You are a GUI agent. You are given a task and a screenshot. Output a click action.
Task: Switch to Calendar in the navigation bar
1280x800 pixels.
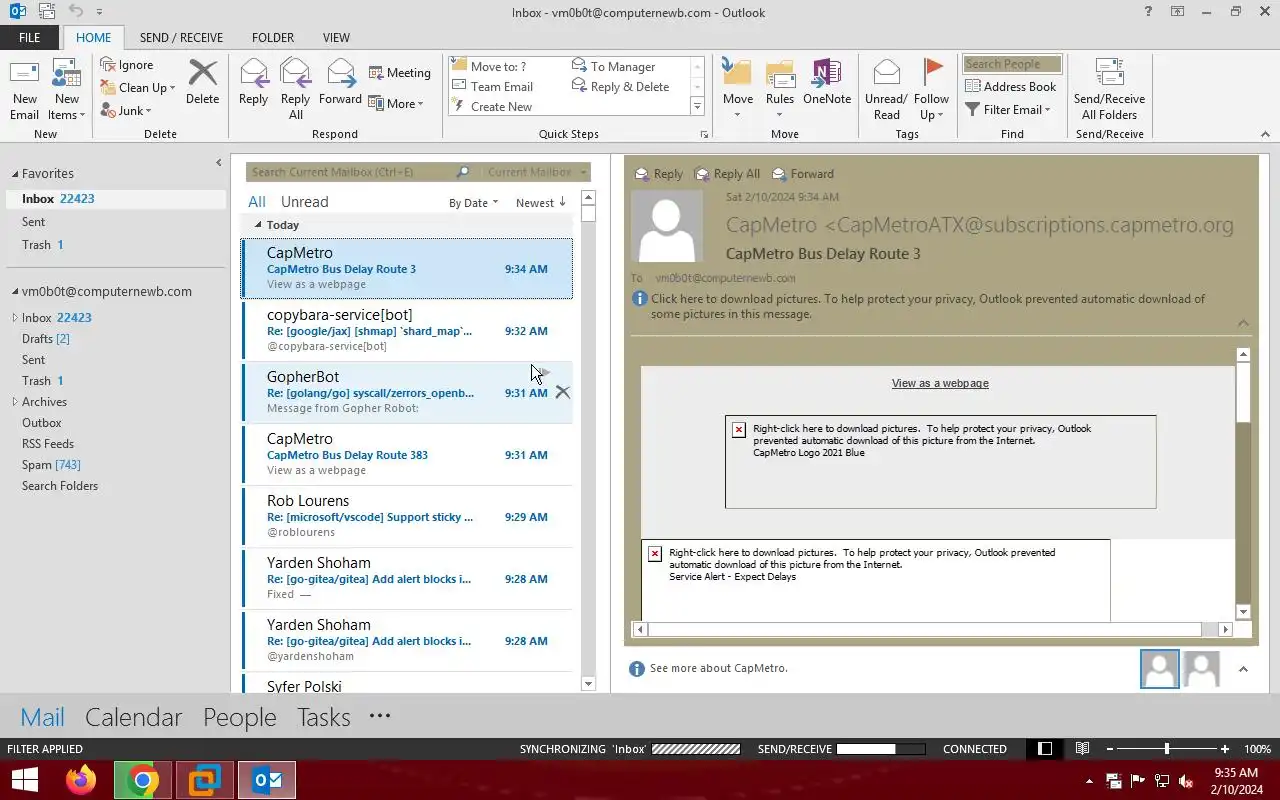[133, 717]
